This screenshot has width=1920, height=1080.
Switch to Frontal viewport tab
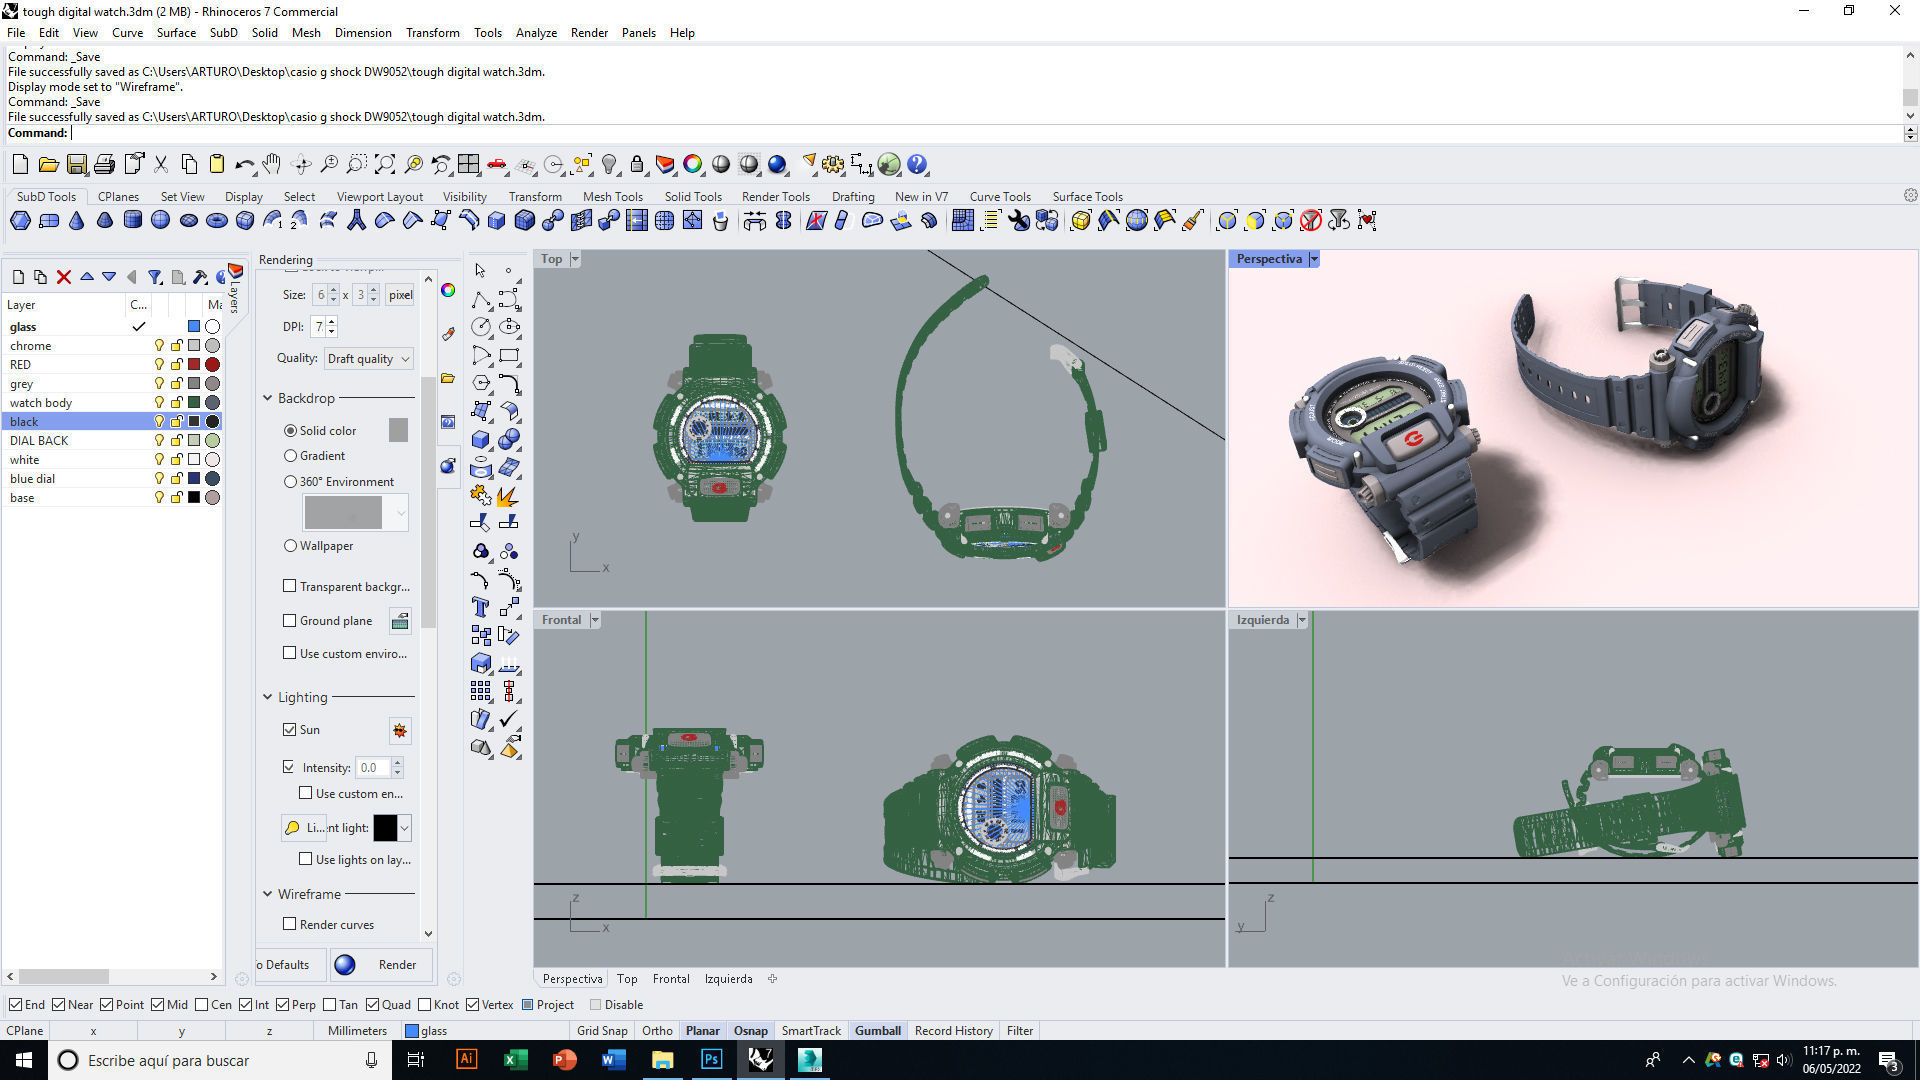[x=671, y=979]
